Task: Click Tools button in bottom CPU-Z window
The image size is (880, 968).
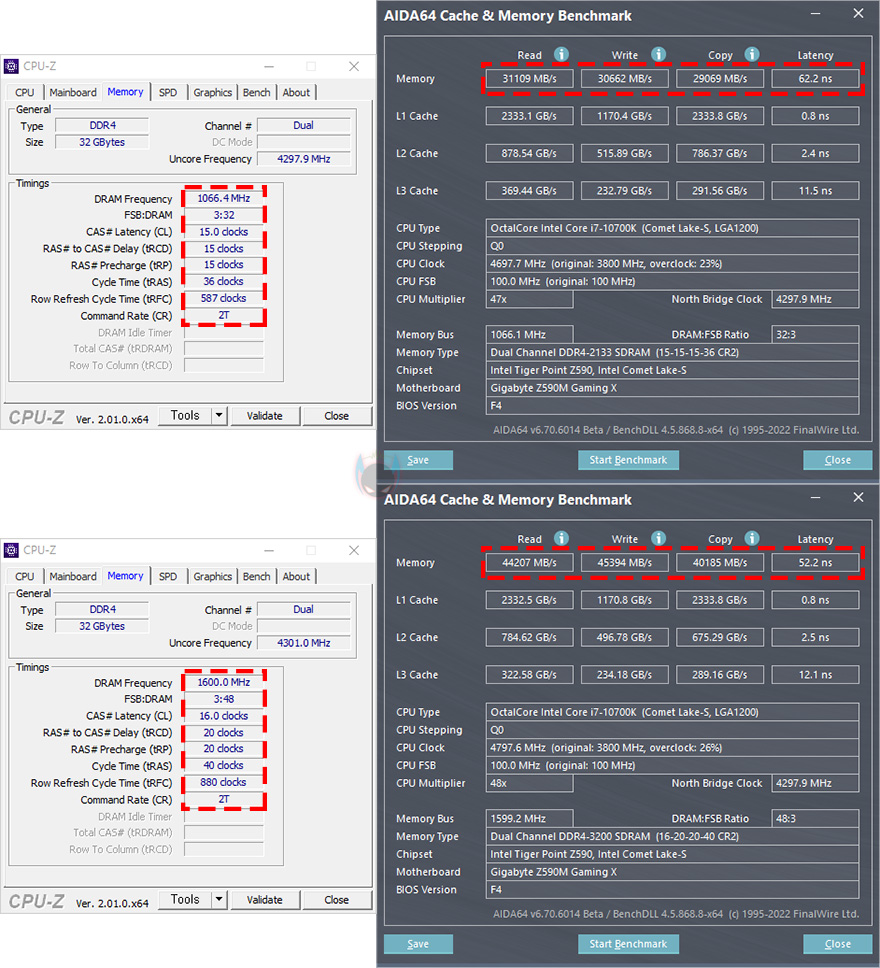Action: pos(185,899)
